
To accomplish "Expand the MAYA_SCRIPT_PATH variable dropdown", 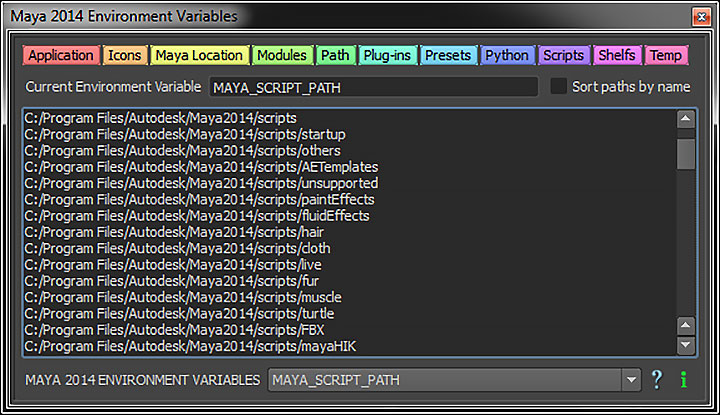I will pyautogui.click(x=631, y=380).
